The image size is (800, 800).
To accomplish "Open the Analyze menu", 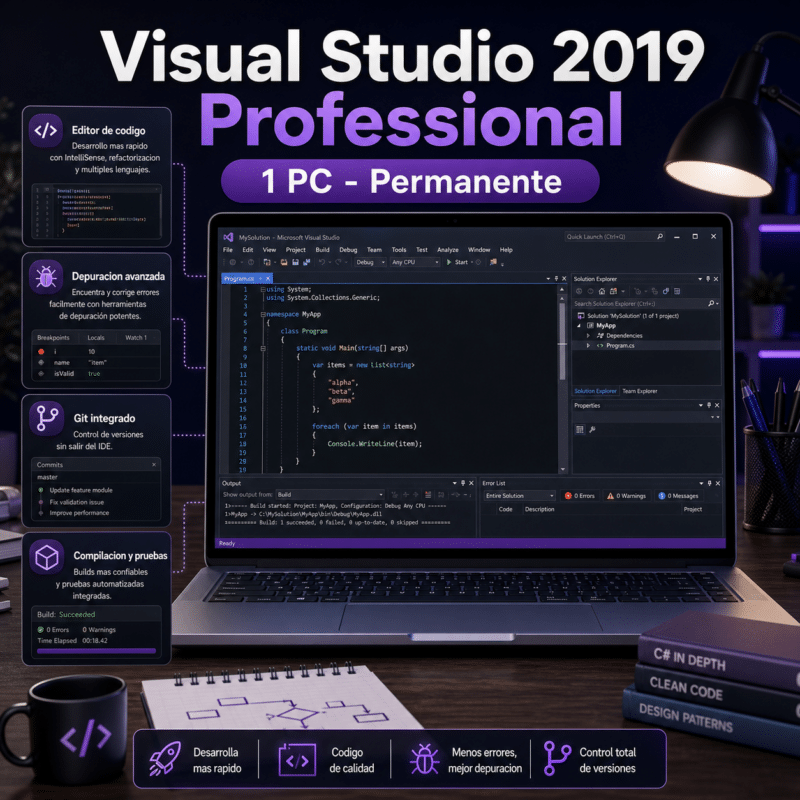I will [448, 250].
